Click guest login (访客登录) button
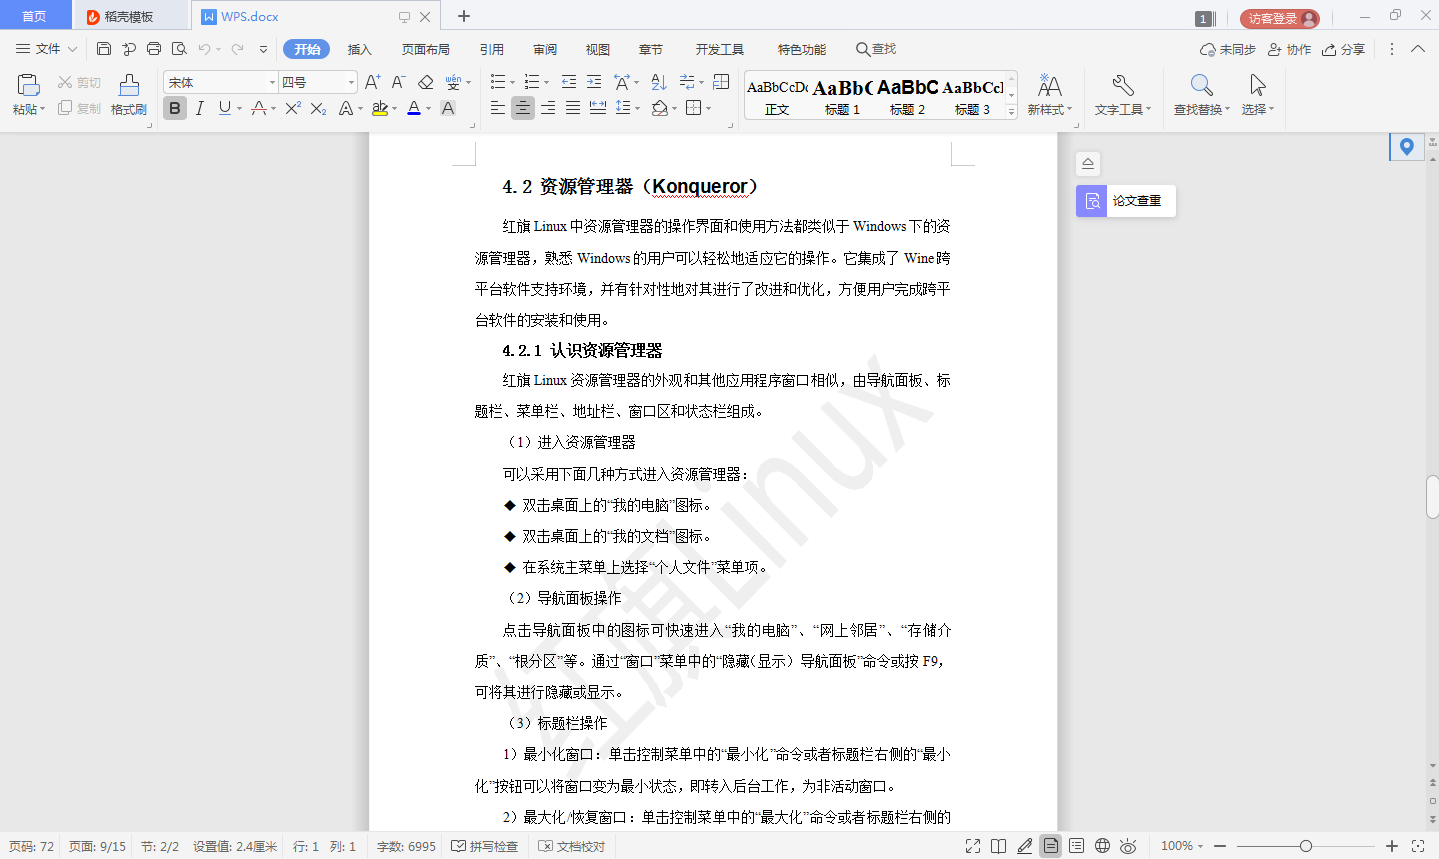The width and height of the screenshot is (1439, 859). pos(1280,18)
